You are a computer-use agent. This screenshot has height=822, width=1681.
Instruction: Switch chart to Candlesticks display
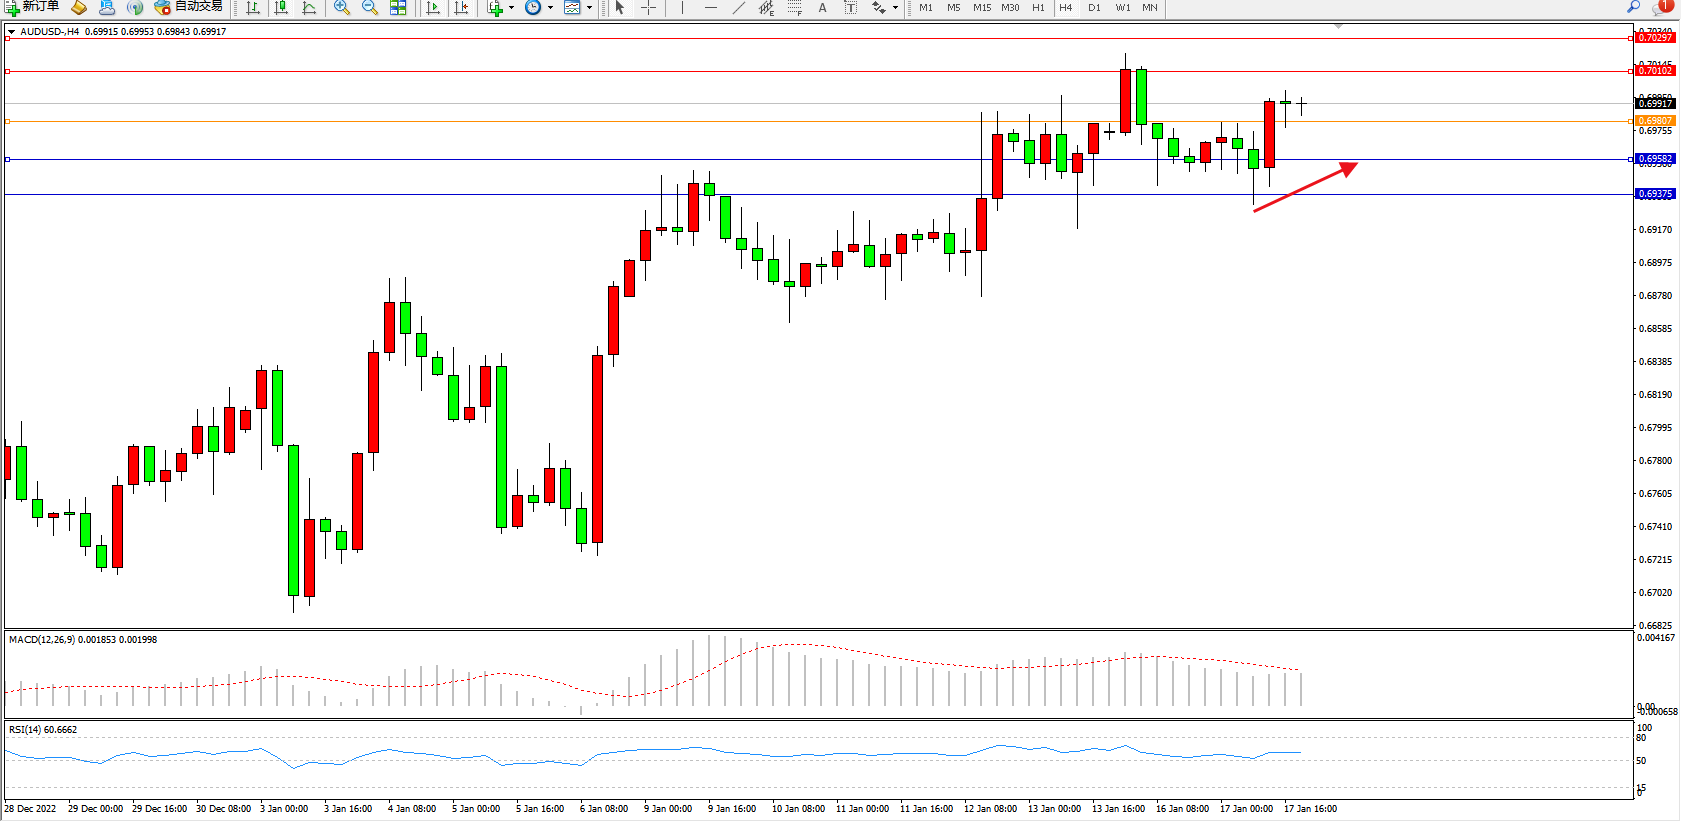(281, 8)
